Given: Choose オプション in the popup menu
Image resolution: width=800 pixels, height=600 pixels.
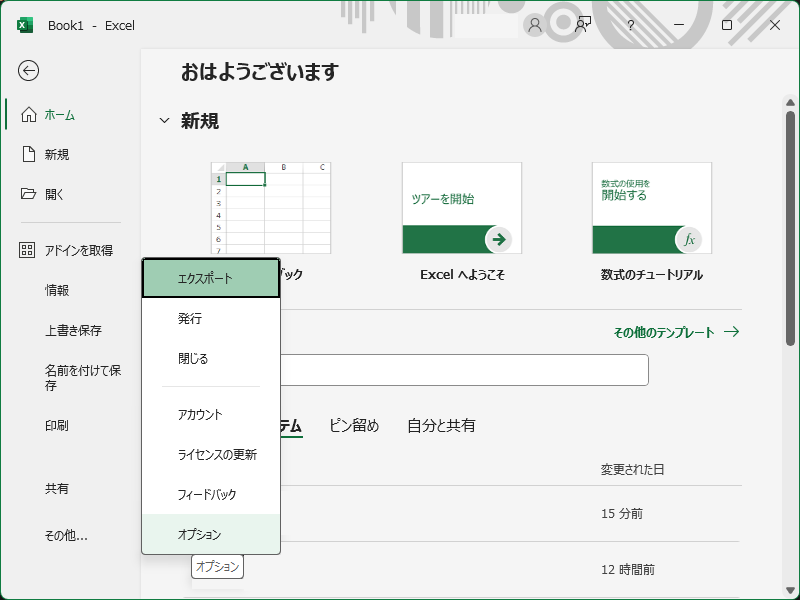Looking at the screenshot, I should point(211,534).
